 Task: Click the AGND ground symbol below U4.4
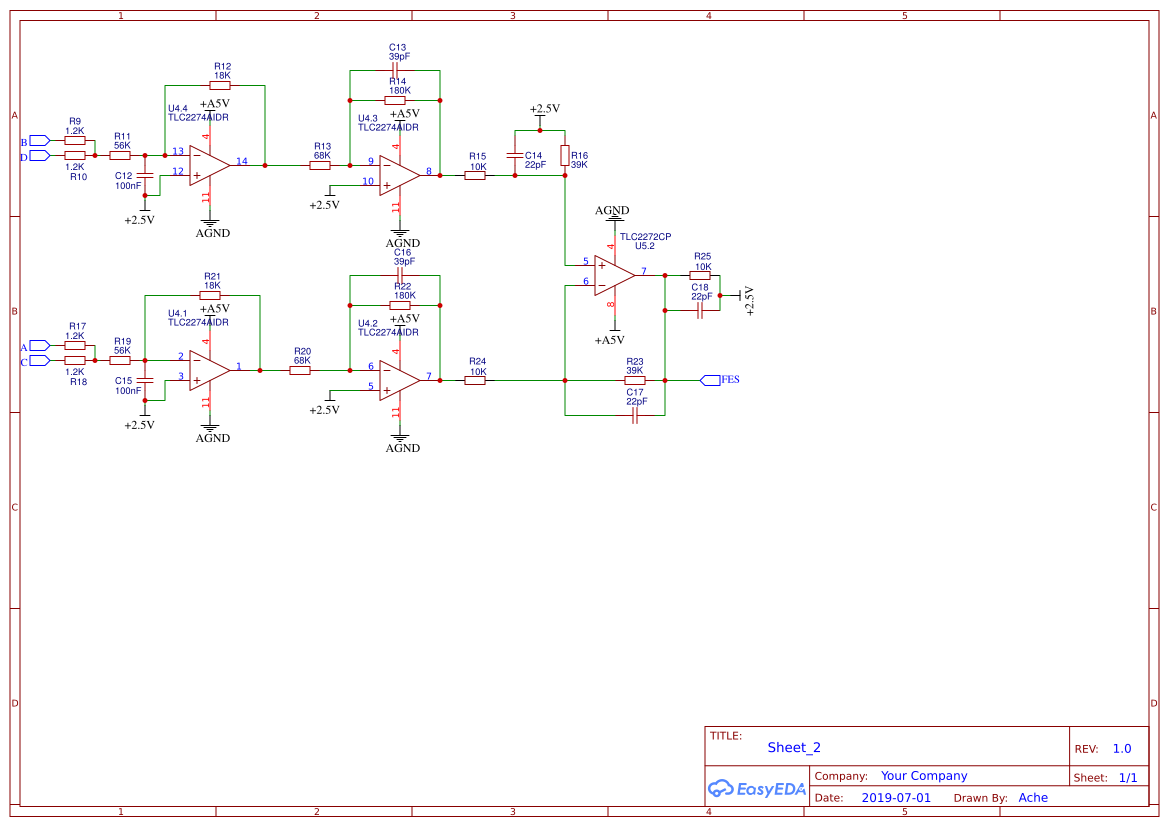(x=212, y=222)
